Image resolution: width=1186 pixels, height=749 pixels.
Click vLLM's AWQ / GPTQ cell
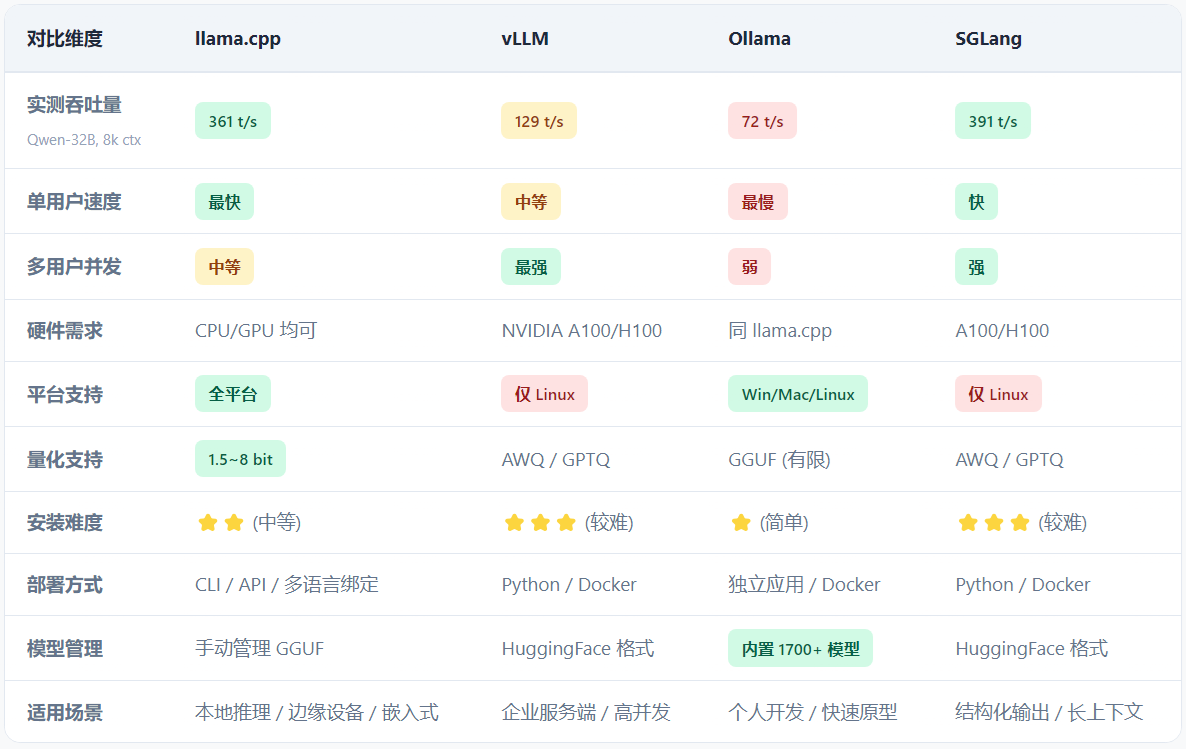click(x=555, y=460)
